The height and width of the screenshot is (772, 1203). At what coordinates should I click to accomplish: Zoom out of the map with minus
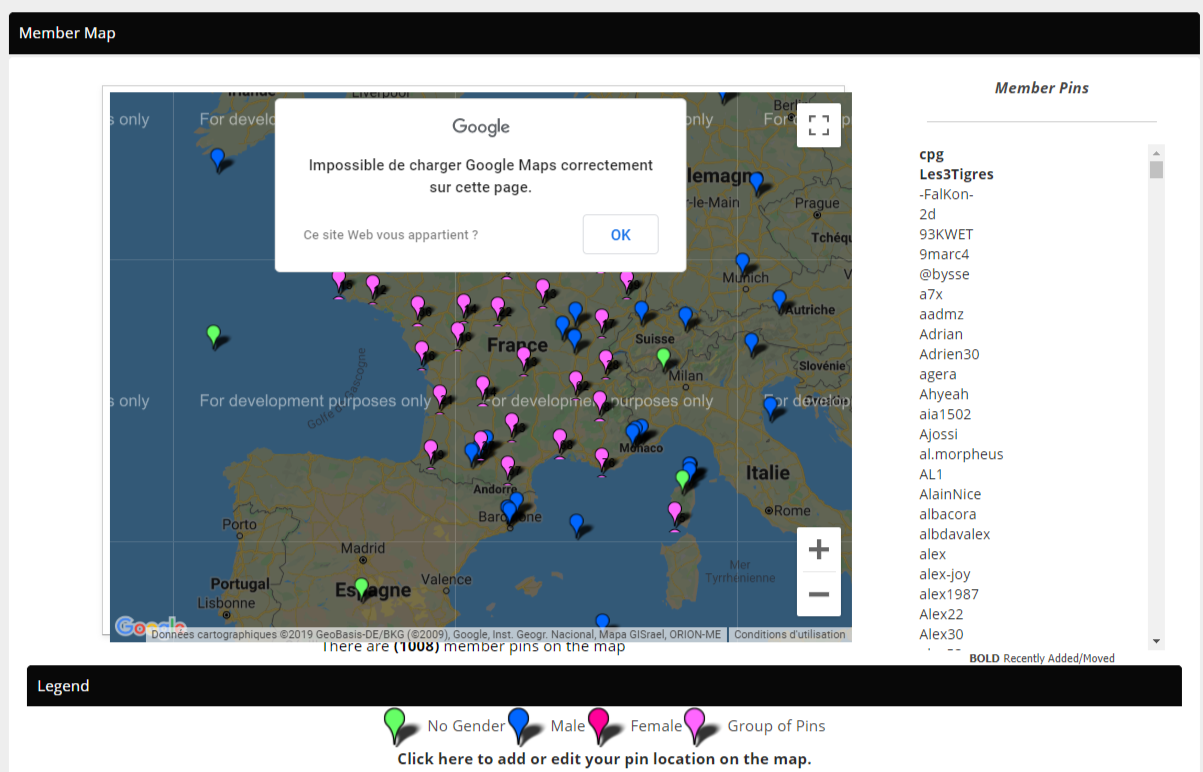point(819,594)
